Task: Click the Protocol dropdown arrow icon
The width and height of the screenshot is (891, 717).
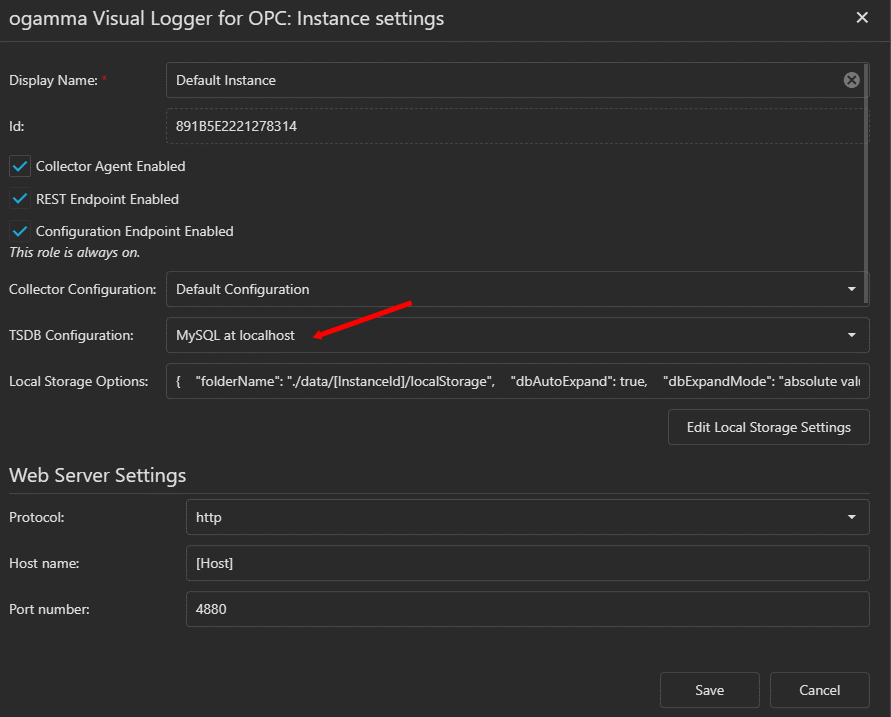Action: [851, 517]
